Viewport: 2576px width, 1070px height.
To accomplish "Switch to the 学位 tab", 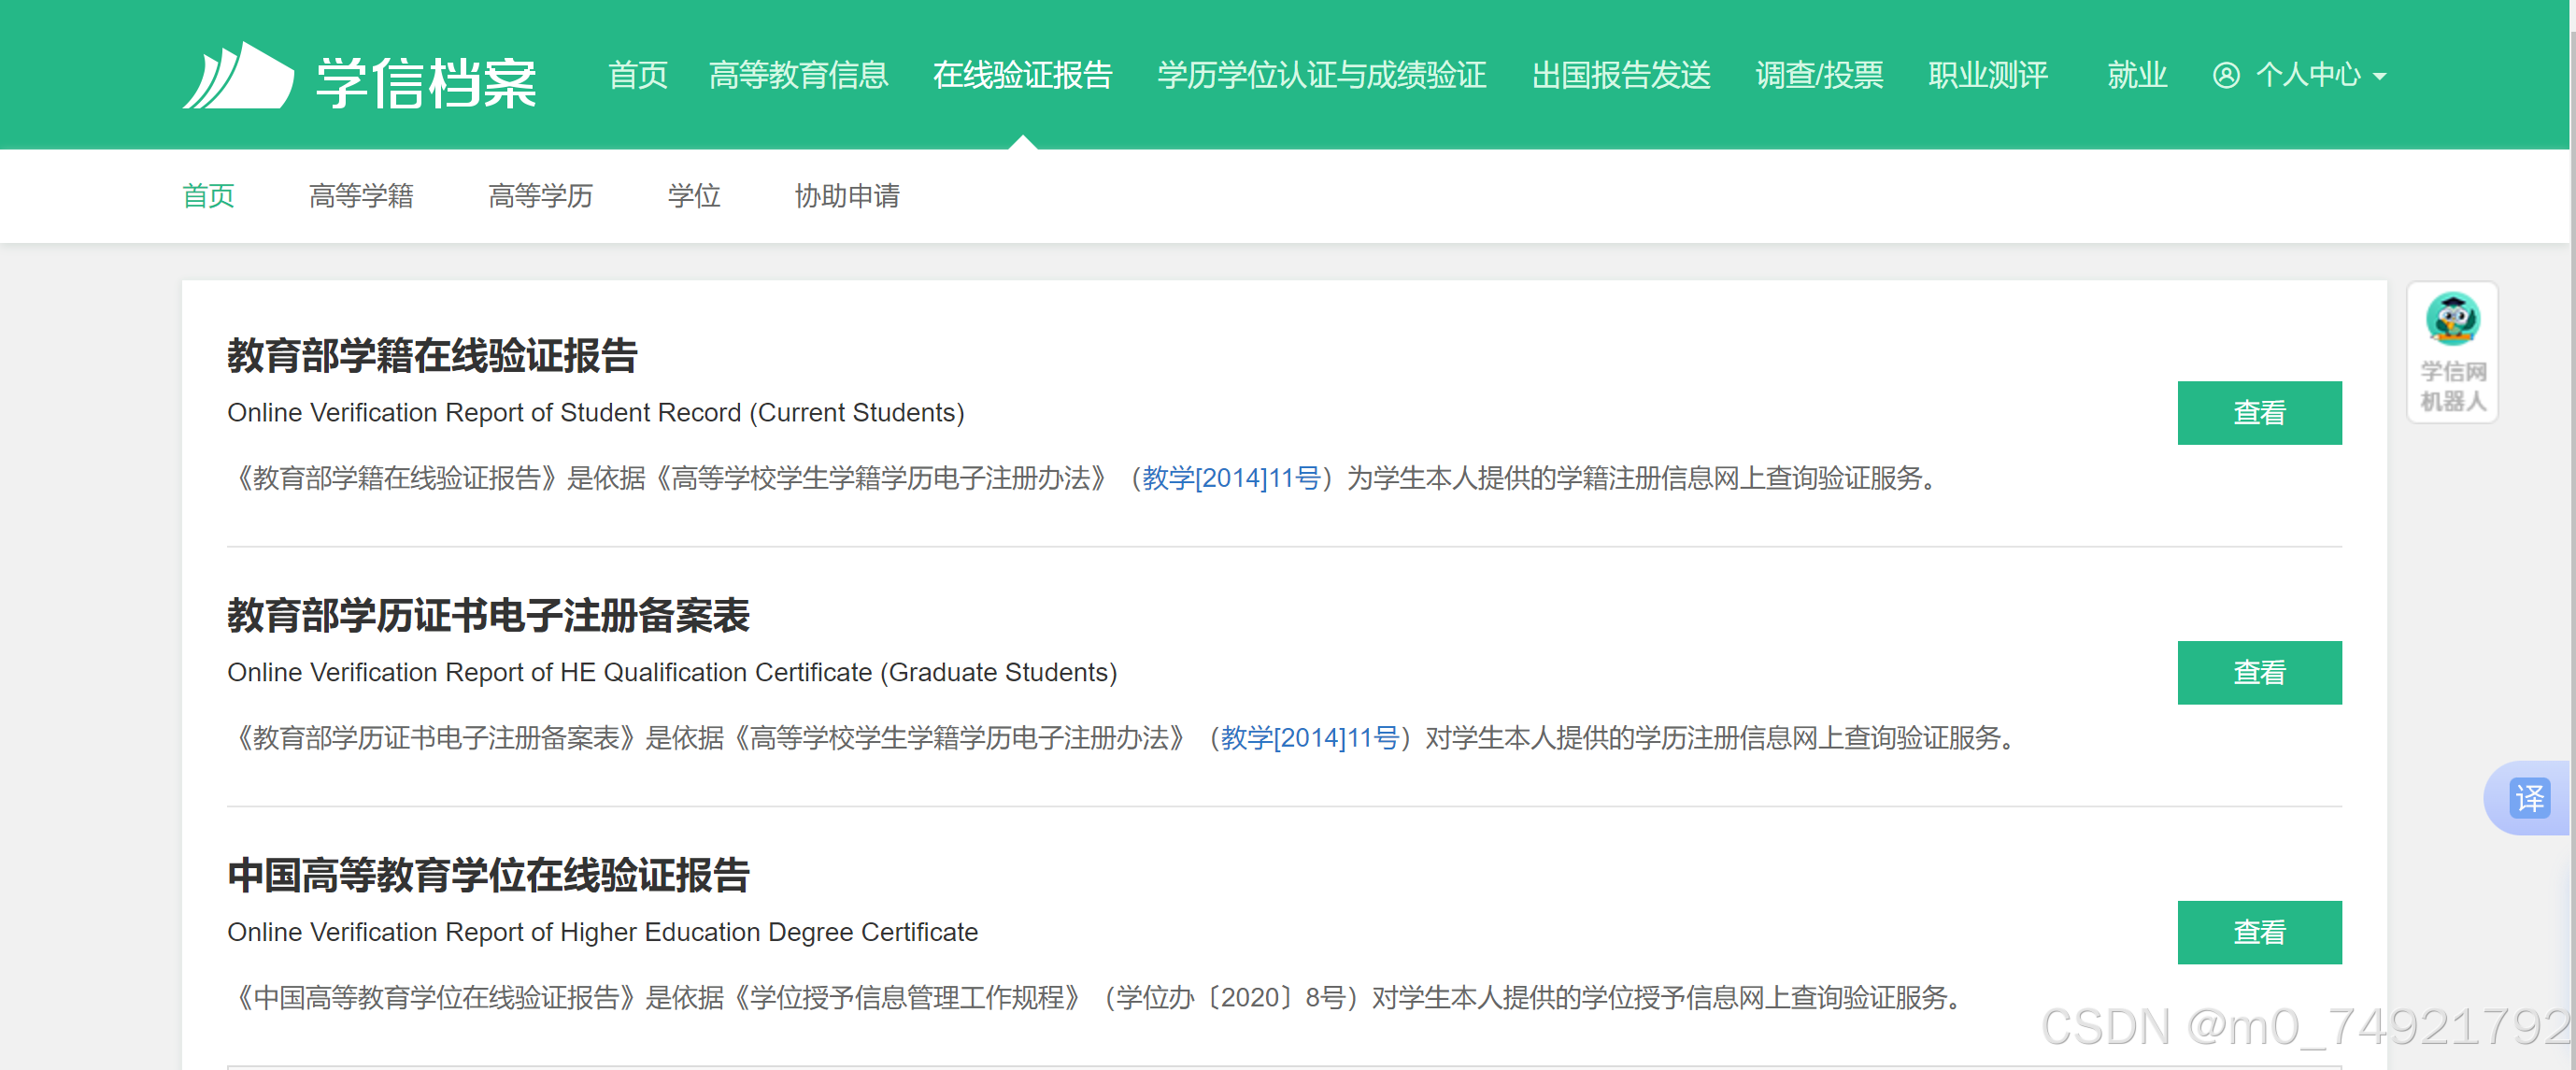I will coord(694,196).
